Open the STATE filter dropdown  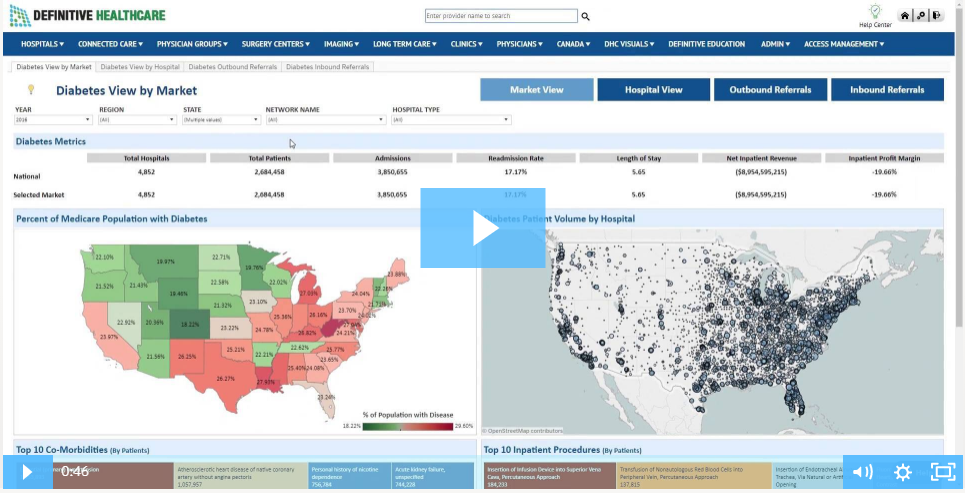(x=222, y=120)
